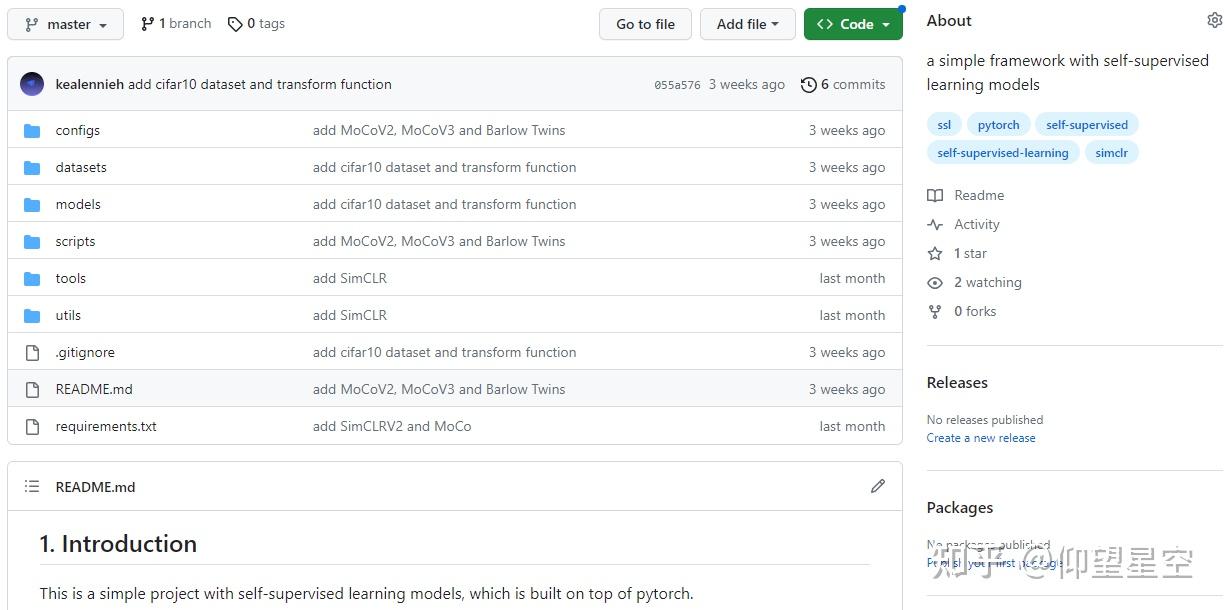The width and height of the screenshot is (1225, 610).
Task: Click the self-supervised-learning topic tag
Action: [x=1003, y=153]
